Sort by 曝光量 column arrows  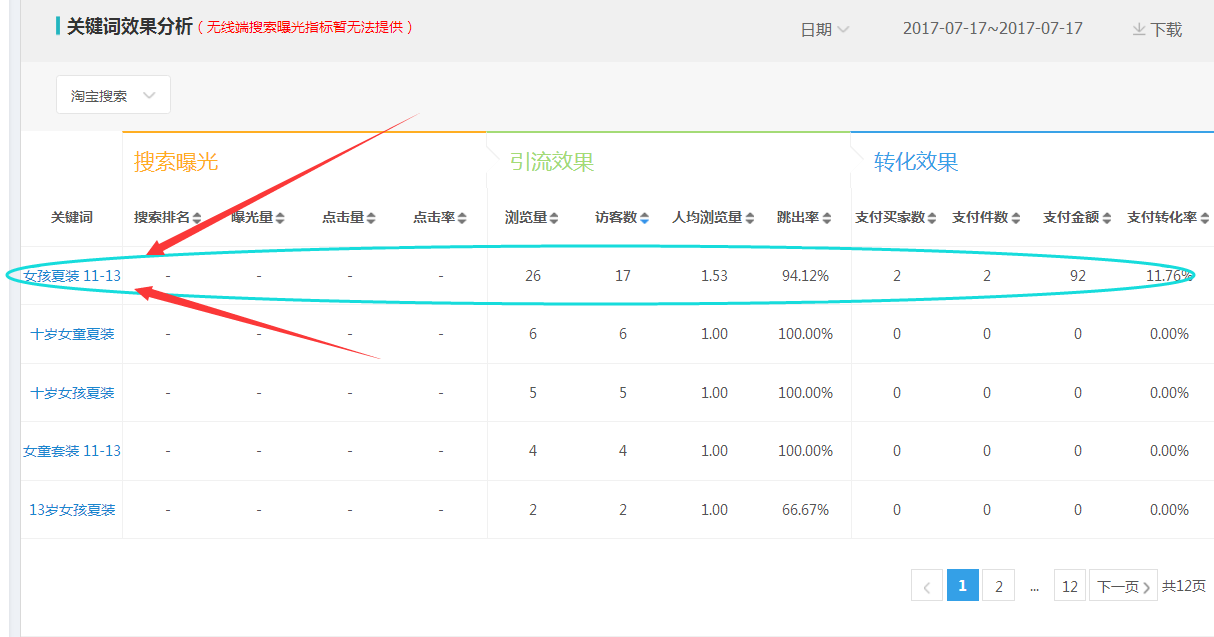pos(280,218)
